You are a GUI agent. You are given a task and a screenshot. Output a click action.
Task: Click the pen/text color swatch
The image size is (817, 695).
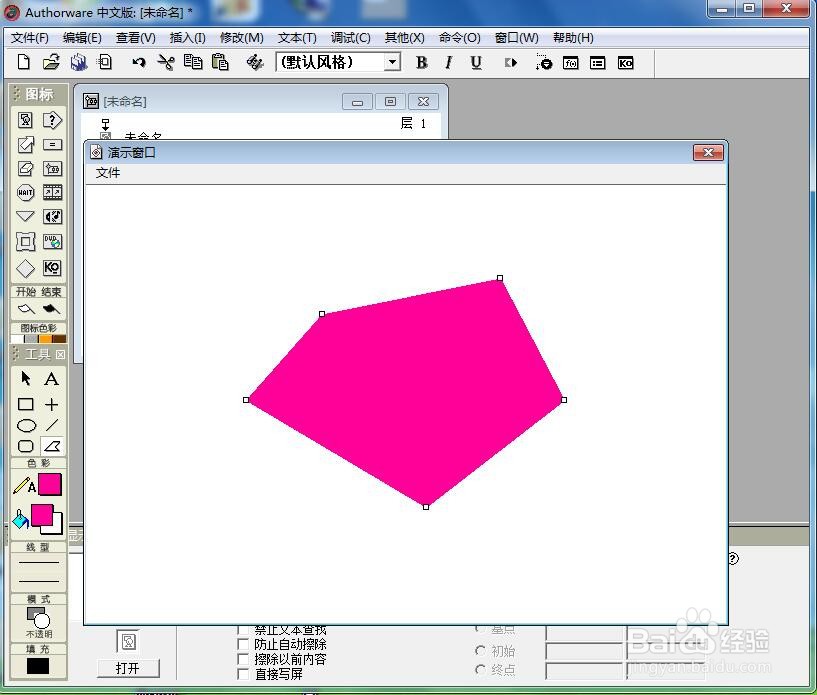50,484
